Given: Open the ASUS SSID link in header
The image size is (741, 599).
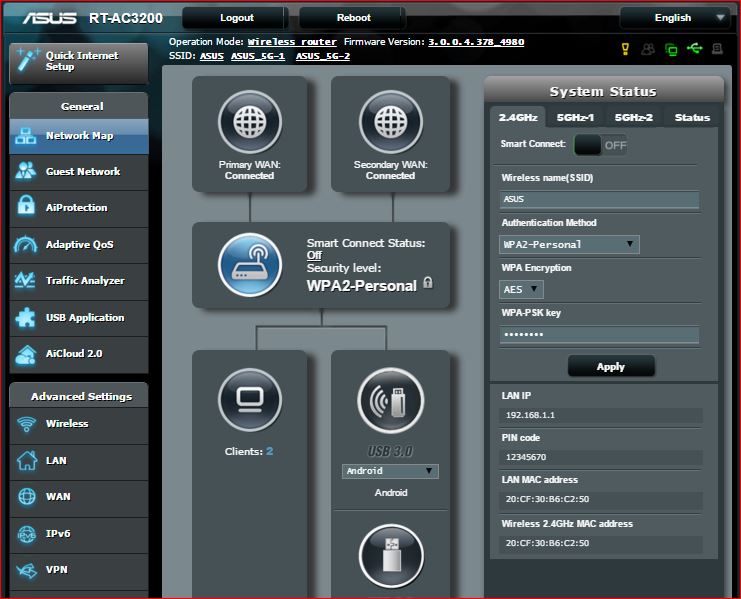Looking at the screenshot, I should point(212,56).
